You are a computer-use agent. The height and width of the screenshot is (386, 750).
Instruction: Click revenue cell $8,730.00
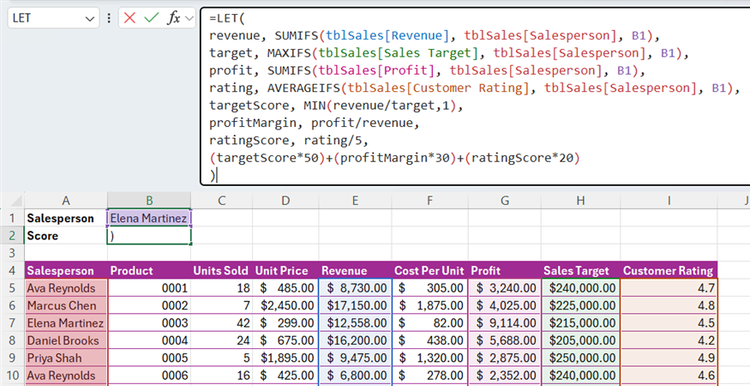click(x=355, y=288)
